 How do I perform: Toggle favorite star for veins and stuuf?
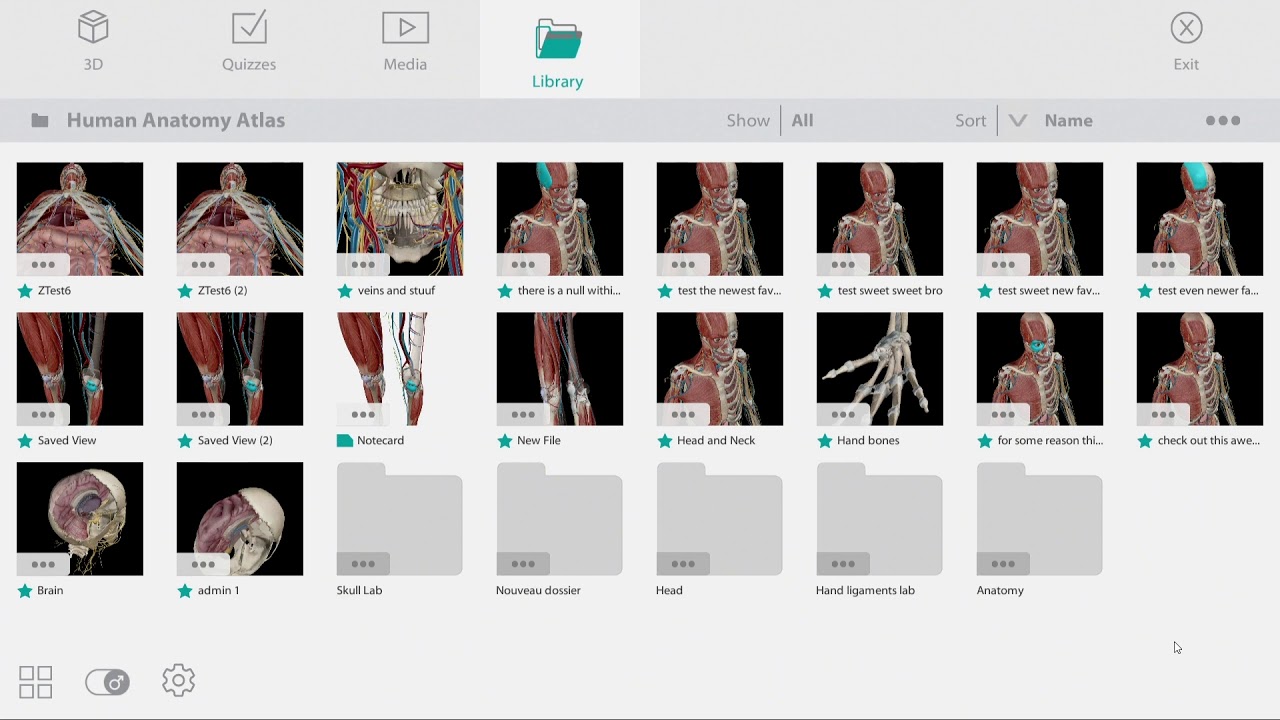(345, 291)
